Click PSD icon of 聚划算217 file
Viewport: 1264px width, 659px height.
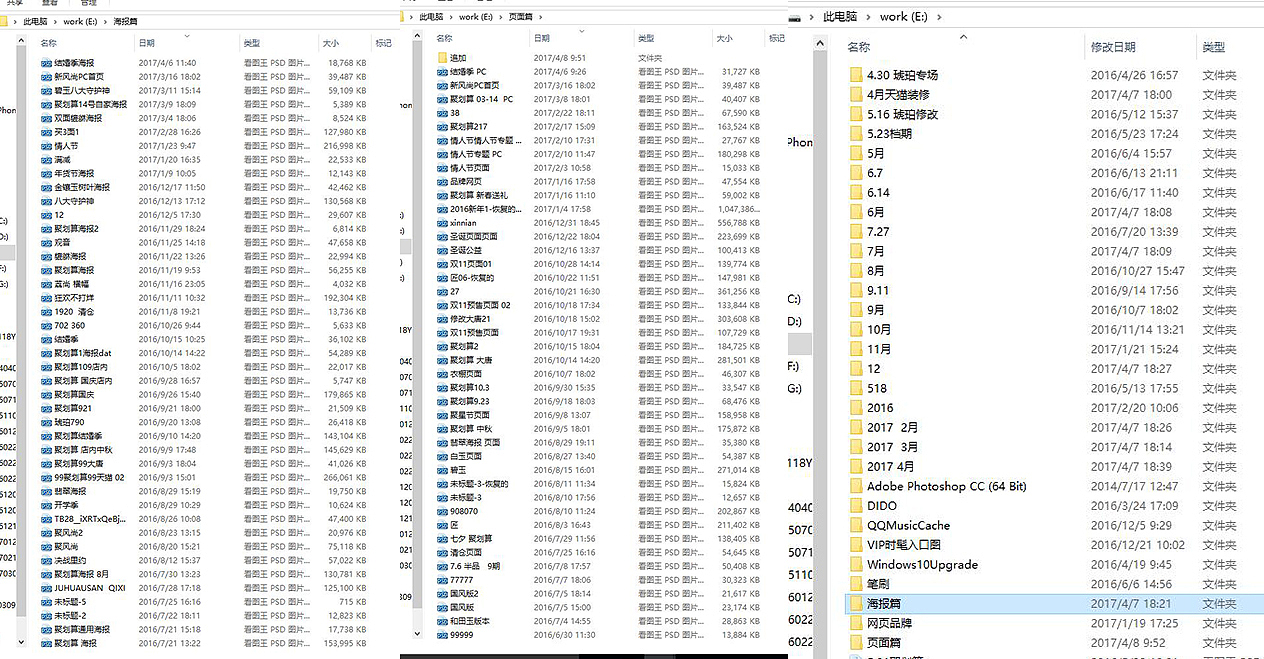pyautogui.click(x=442, y=127)
